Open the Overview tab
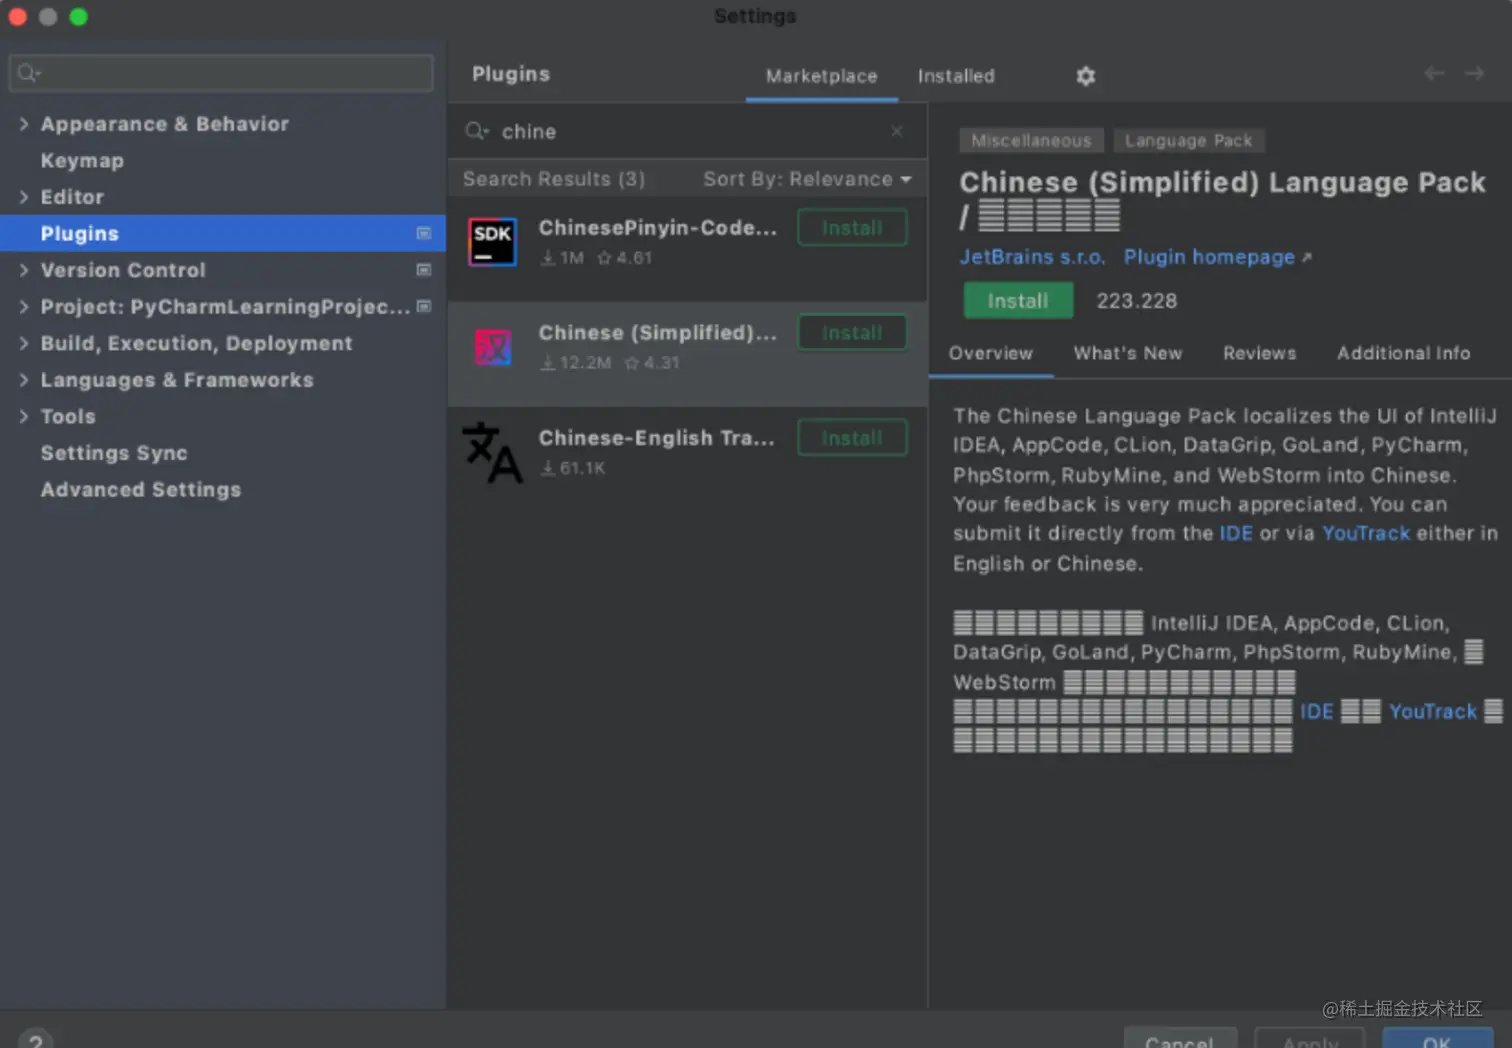This screenshot has height=1048, width=1512. click(991, 353)
